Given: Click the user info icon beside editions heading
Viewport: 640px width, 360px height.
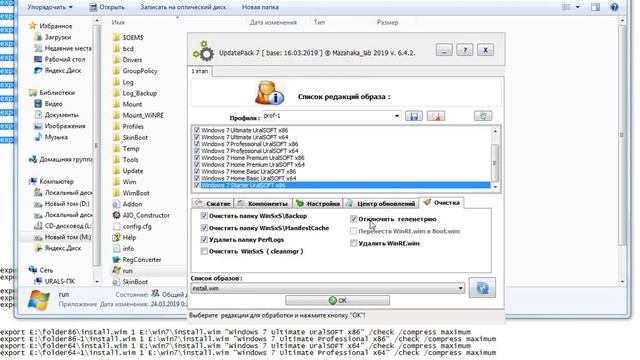Looking at the screenshot, I should pyautogui.click(x=269, y=93).
